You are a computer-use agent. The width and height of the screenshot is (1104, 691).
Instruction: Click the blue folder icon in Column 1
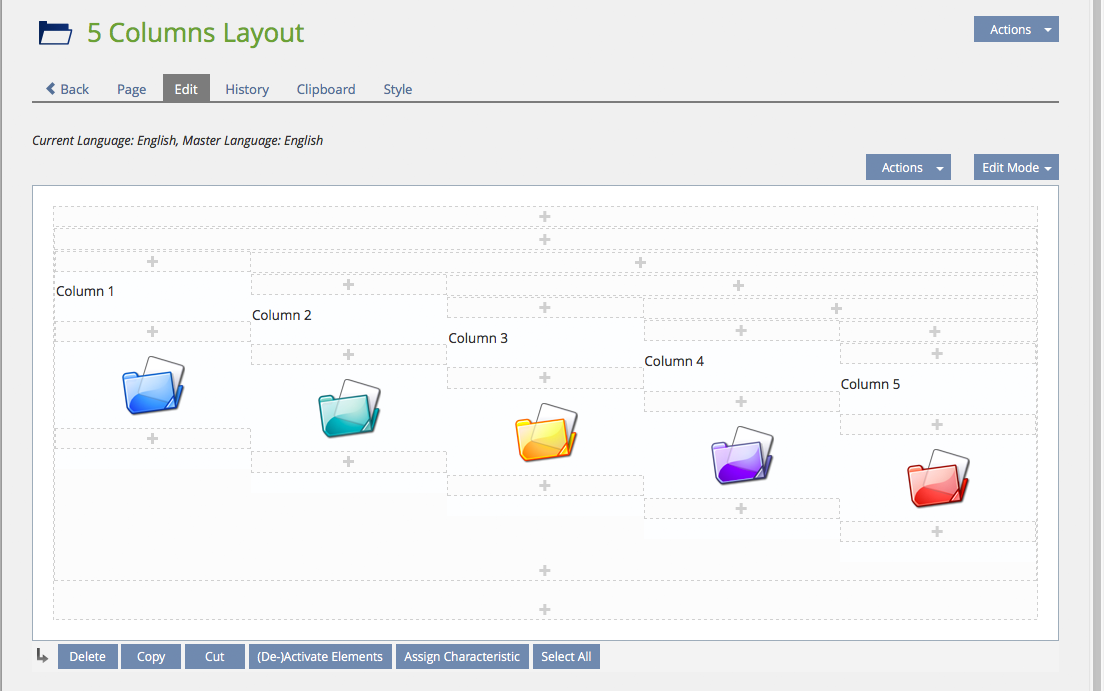[x=152, y=386]
